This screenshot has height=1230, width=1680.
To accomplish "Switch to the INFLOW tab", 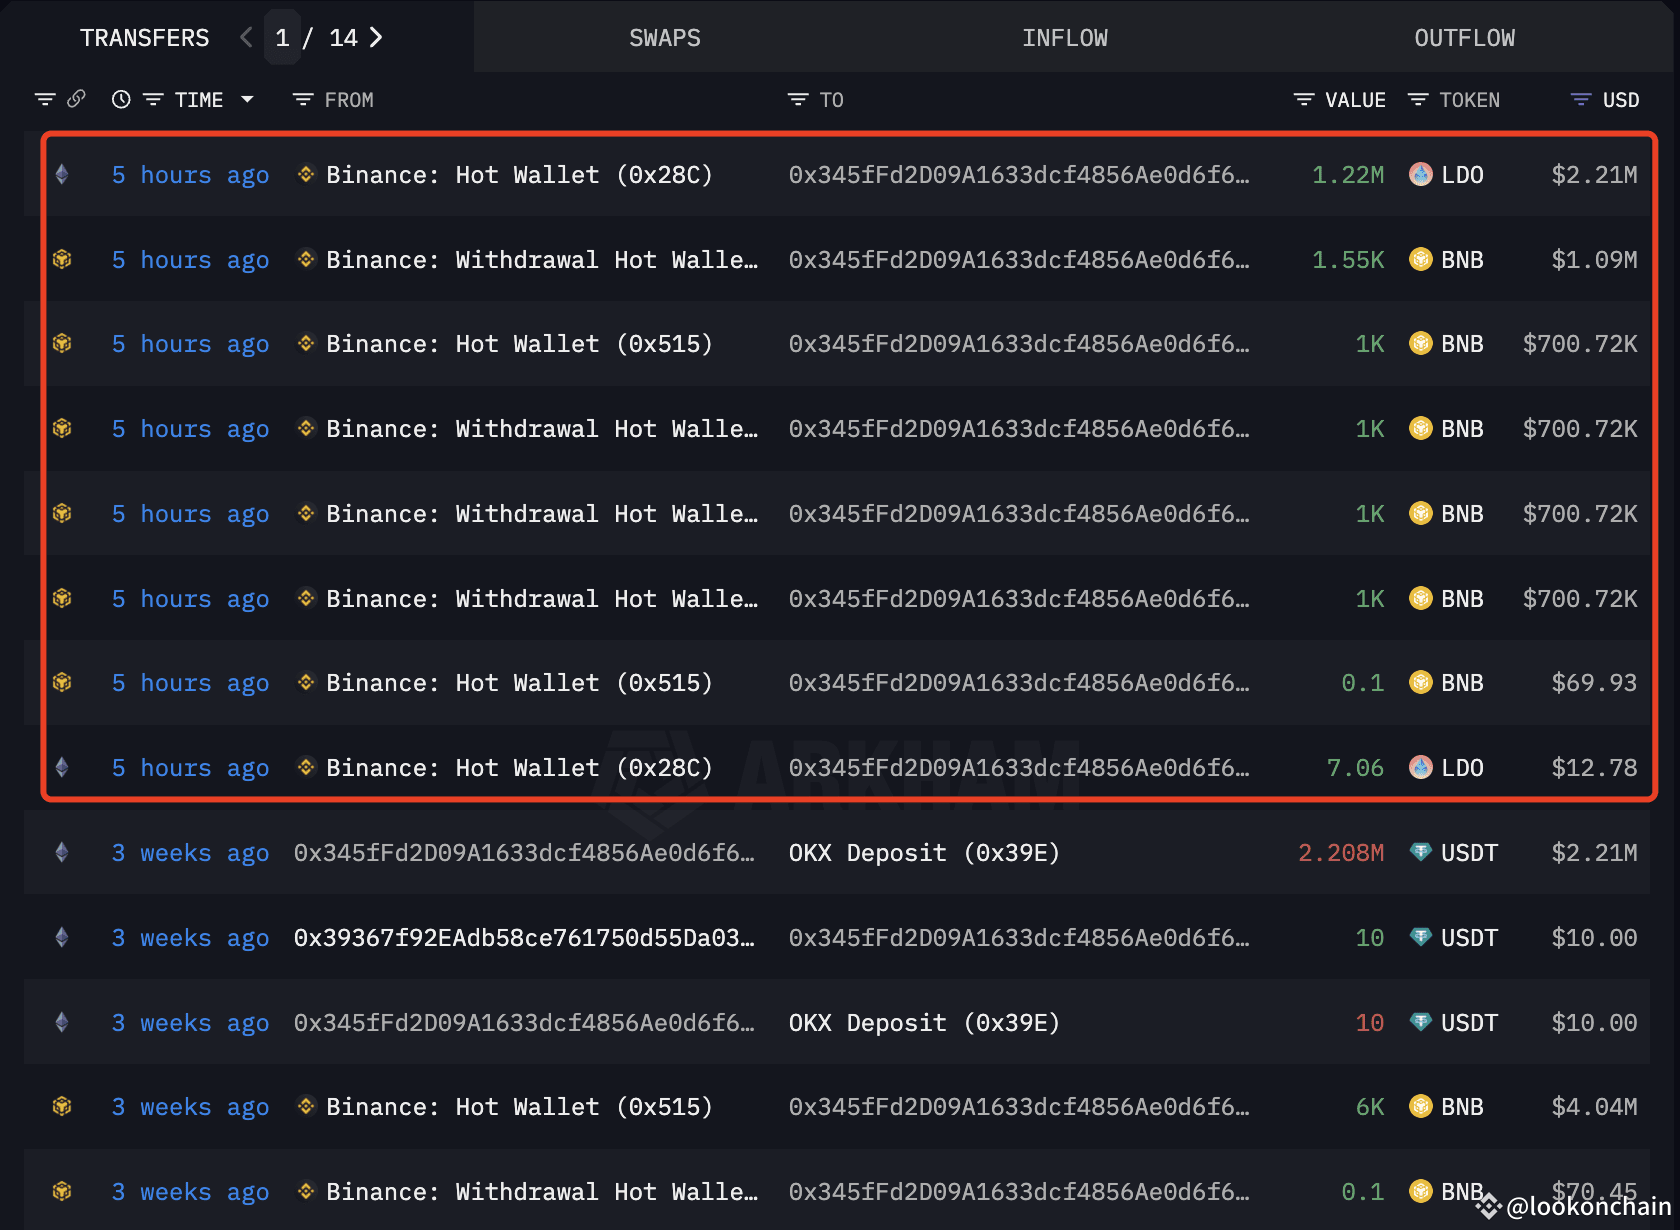I will [x=1065, y=38].
